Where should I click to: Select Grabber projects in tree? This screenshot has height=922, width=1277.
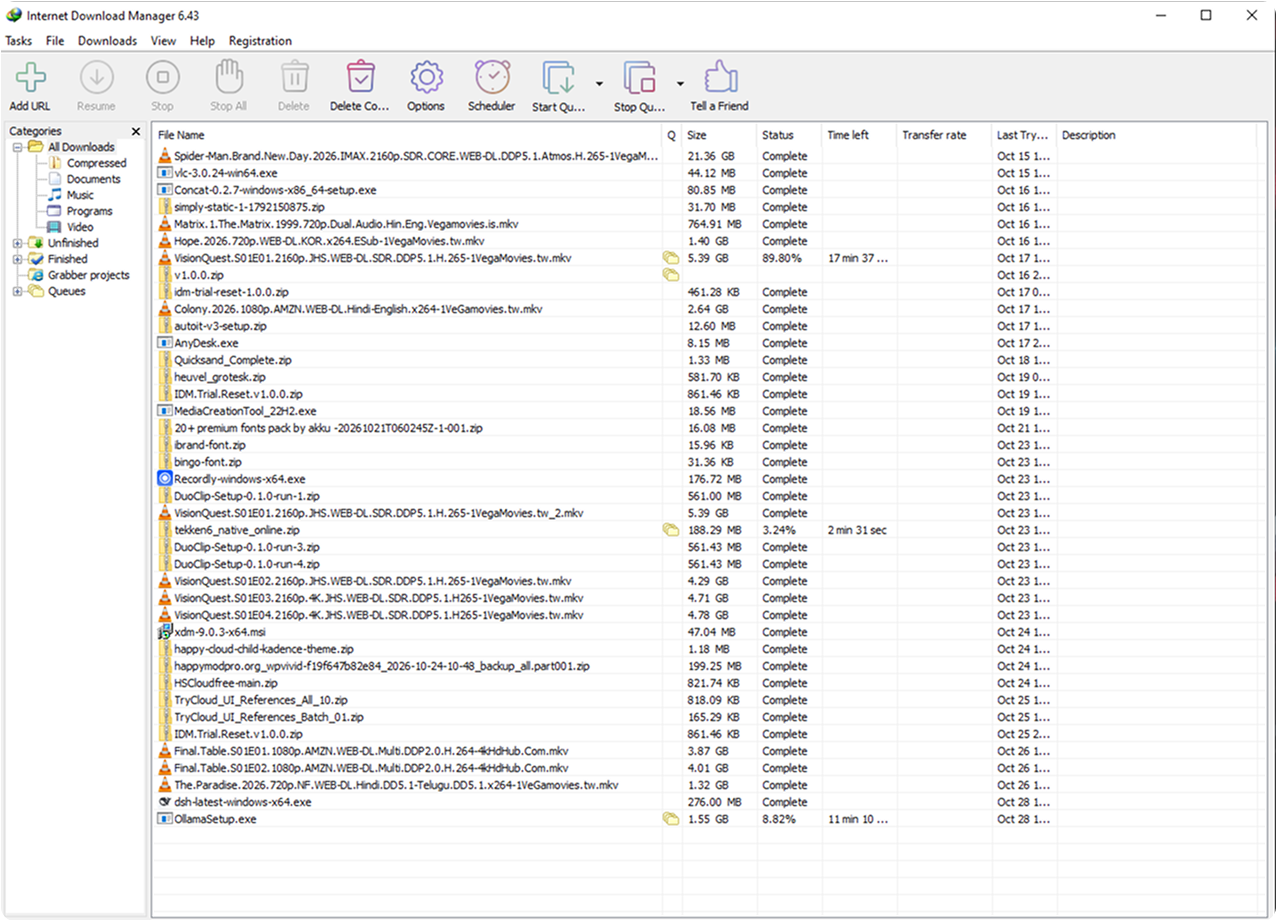pyautogui.click(x=89, y=275)
